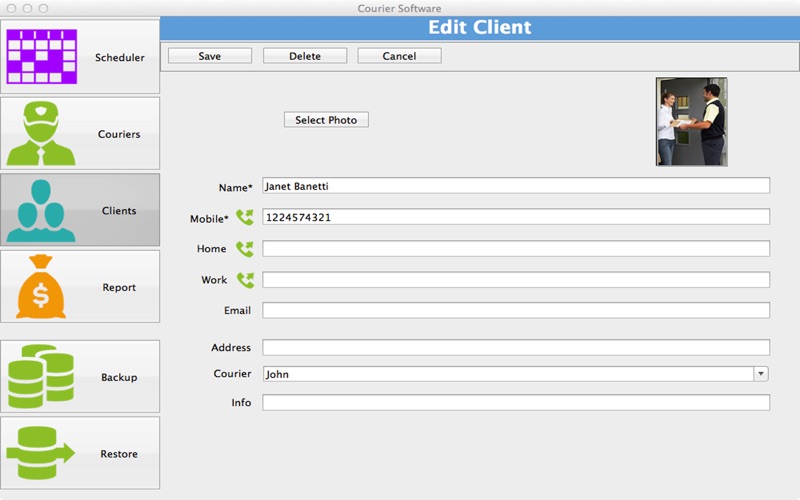Image resolution: width=800 pixels, height=500 pixels.
Task: Click into the Home phone field
Action: 516,248
